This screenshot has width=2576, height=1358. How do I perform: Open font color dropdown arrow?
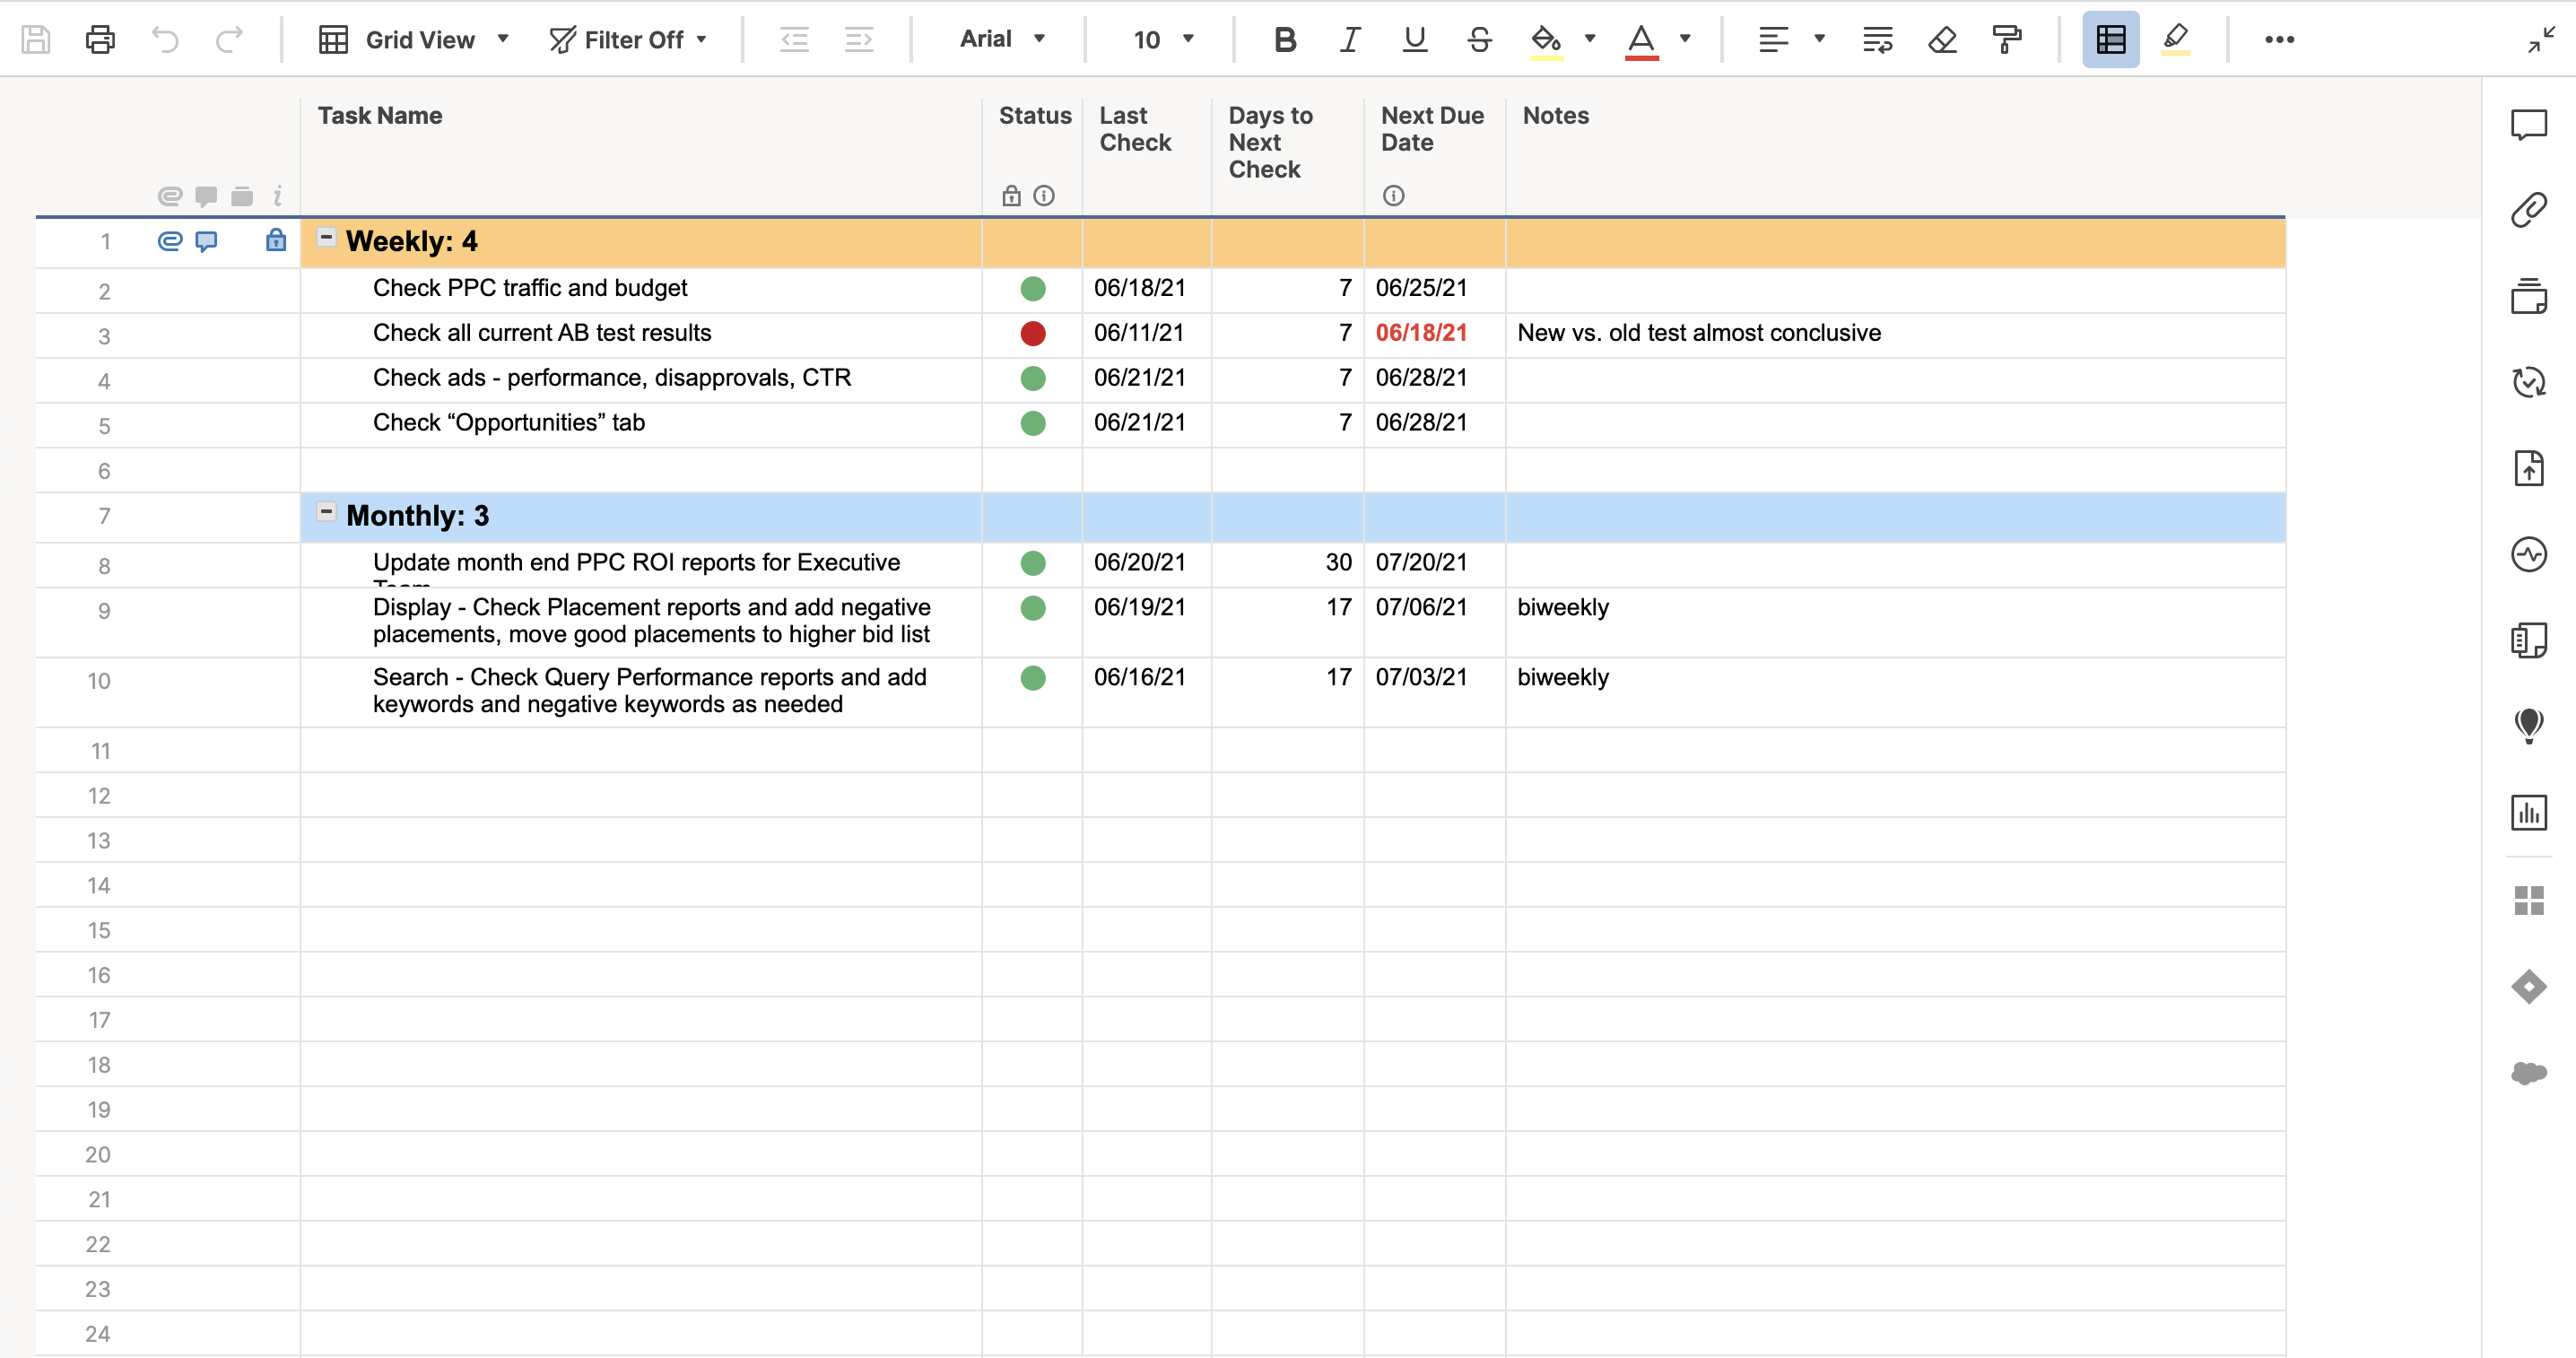tap(1685, 39)
